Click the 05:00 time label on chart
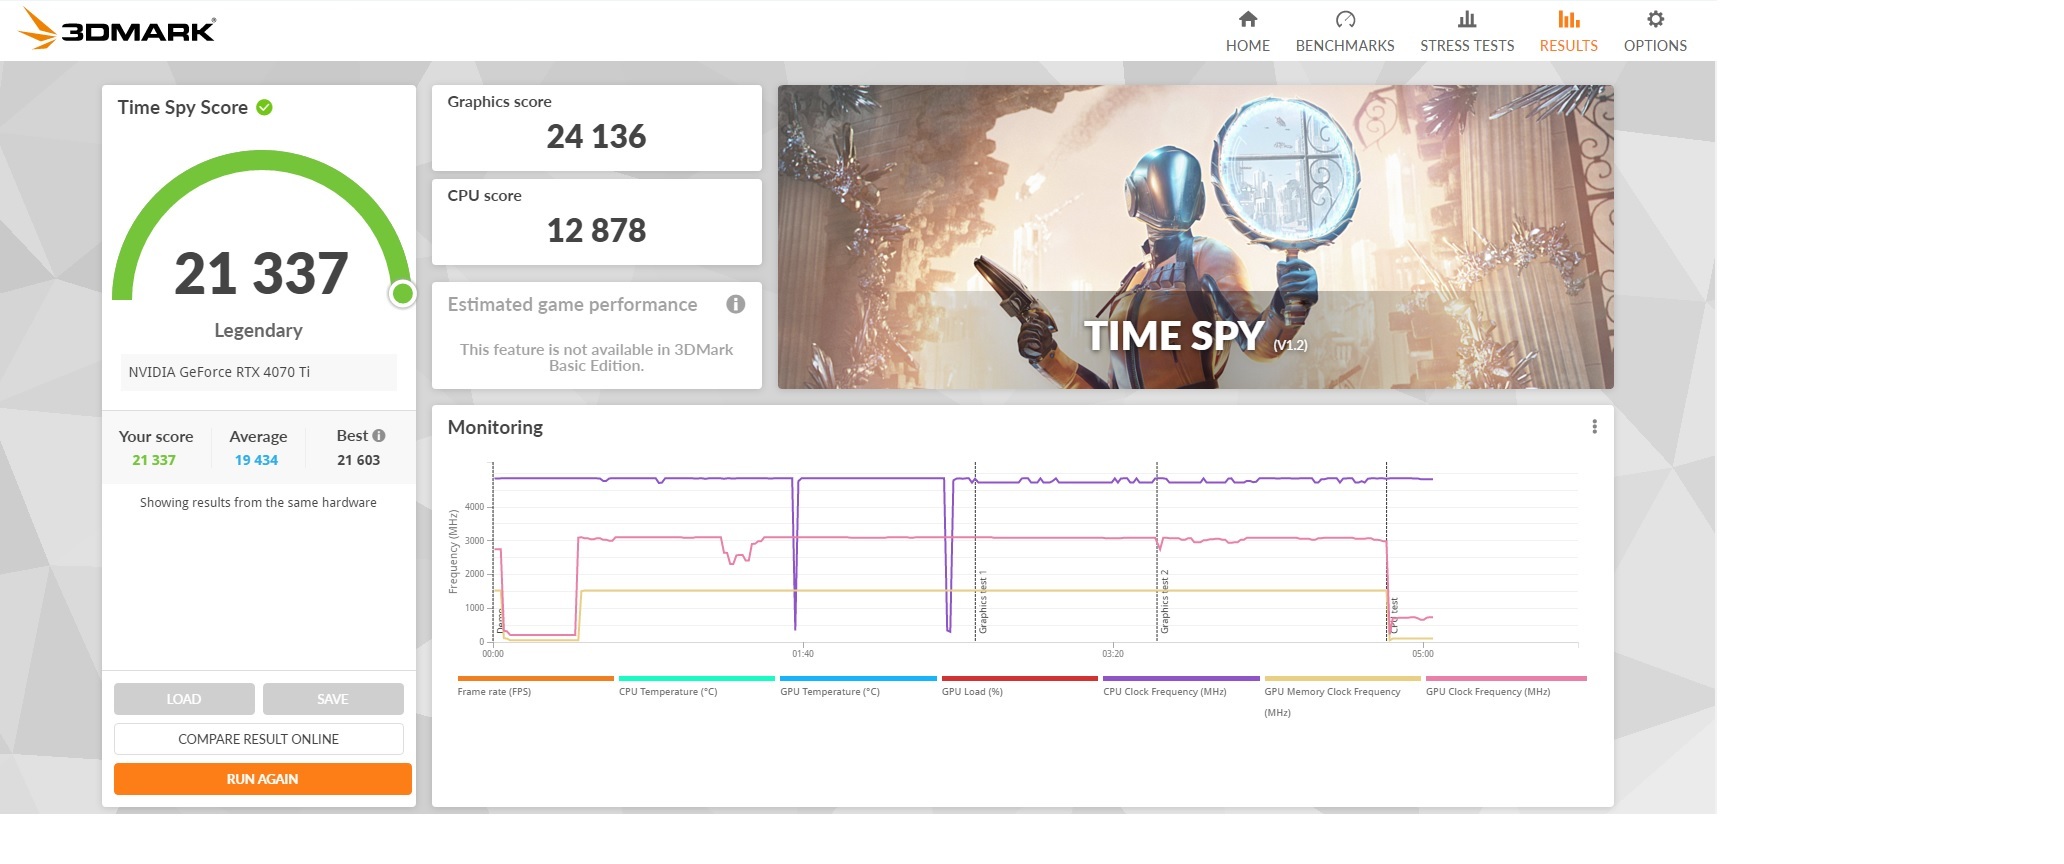Image resolution: width=2064 pixels, height=864 pixels. click(1423, 654)
